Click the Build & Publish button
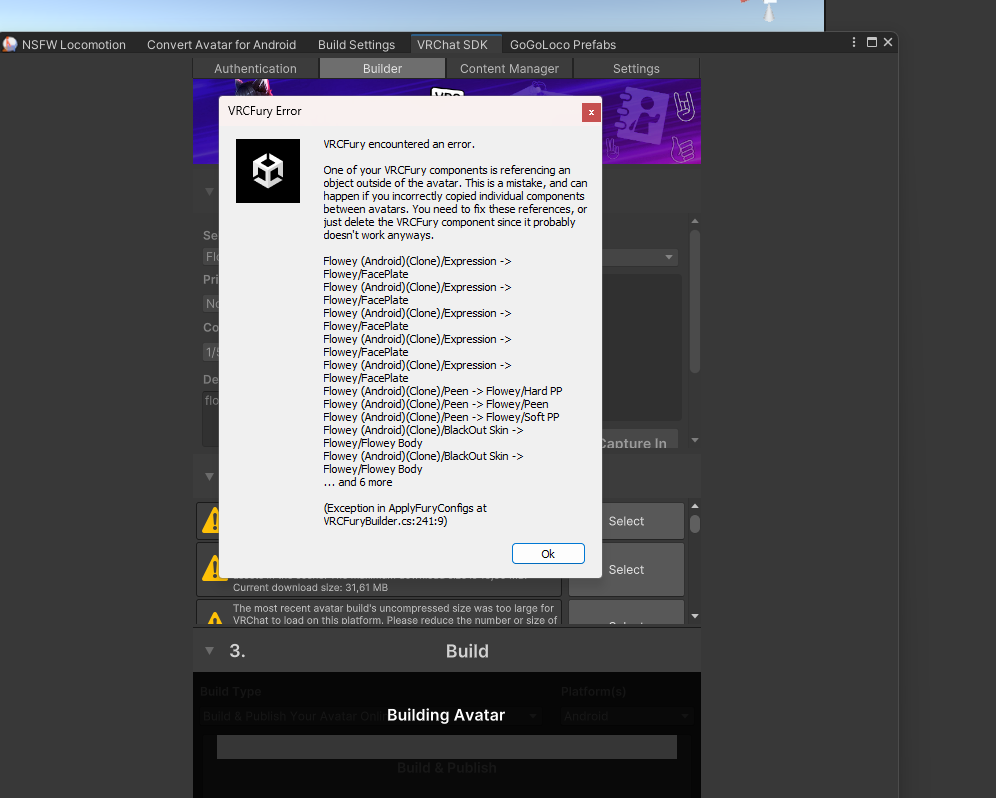996x798 pixels. [447, 768]
